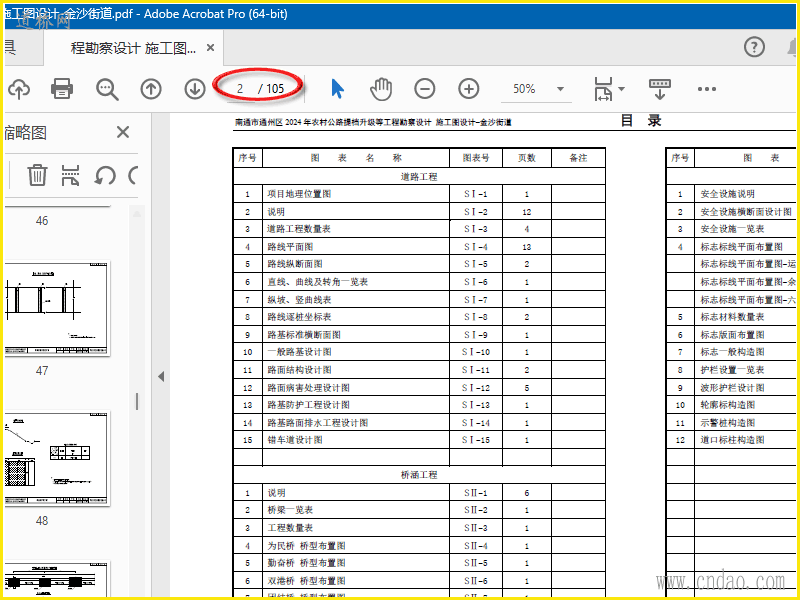This screenshot has width=800, height=600.
Task: Delete selected page thumbnails trash icon
Action: click(x=37, y=175)
